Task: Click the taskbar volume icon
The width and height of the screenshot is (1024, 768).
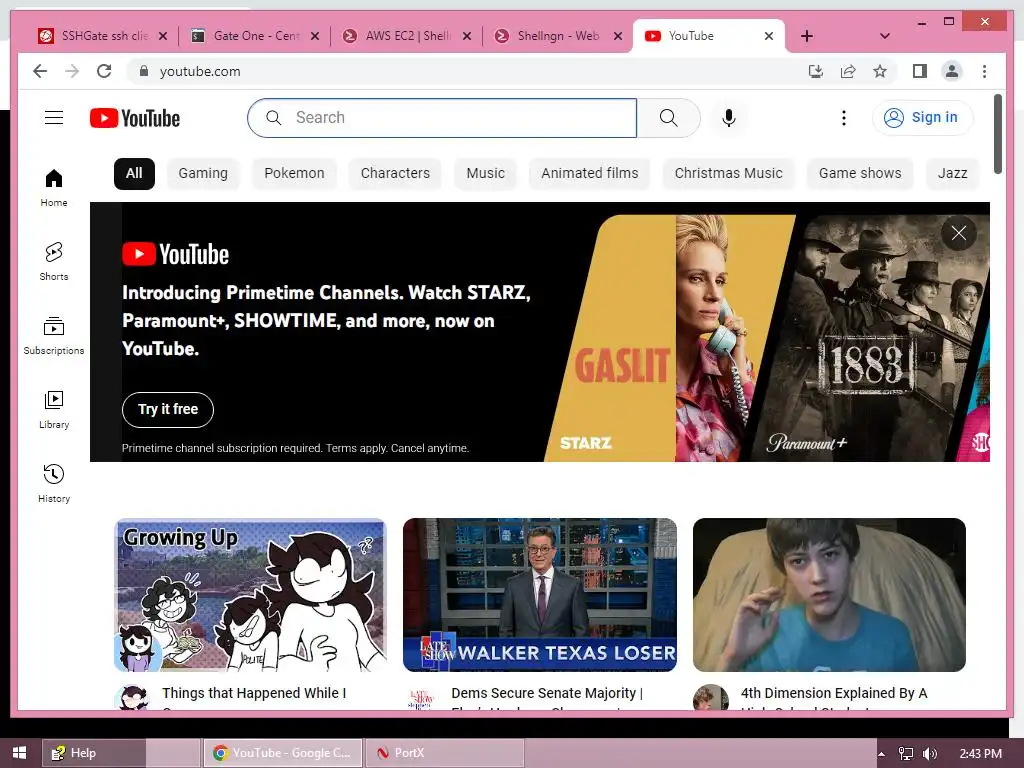Action: [930, 753]
